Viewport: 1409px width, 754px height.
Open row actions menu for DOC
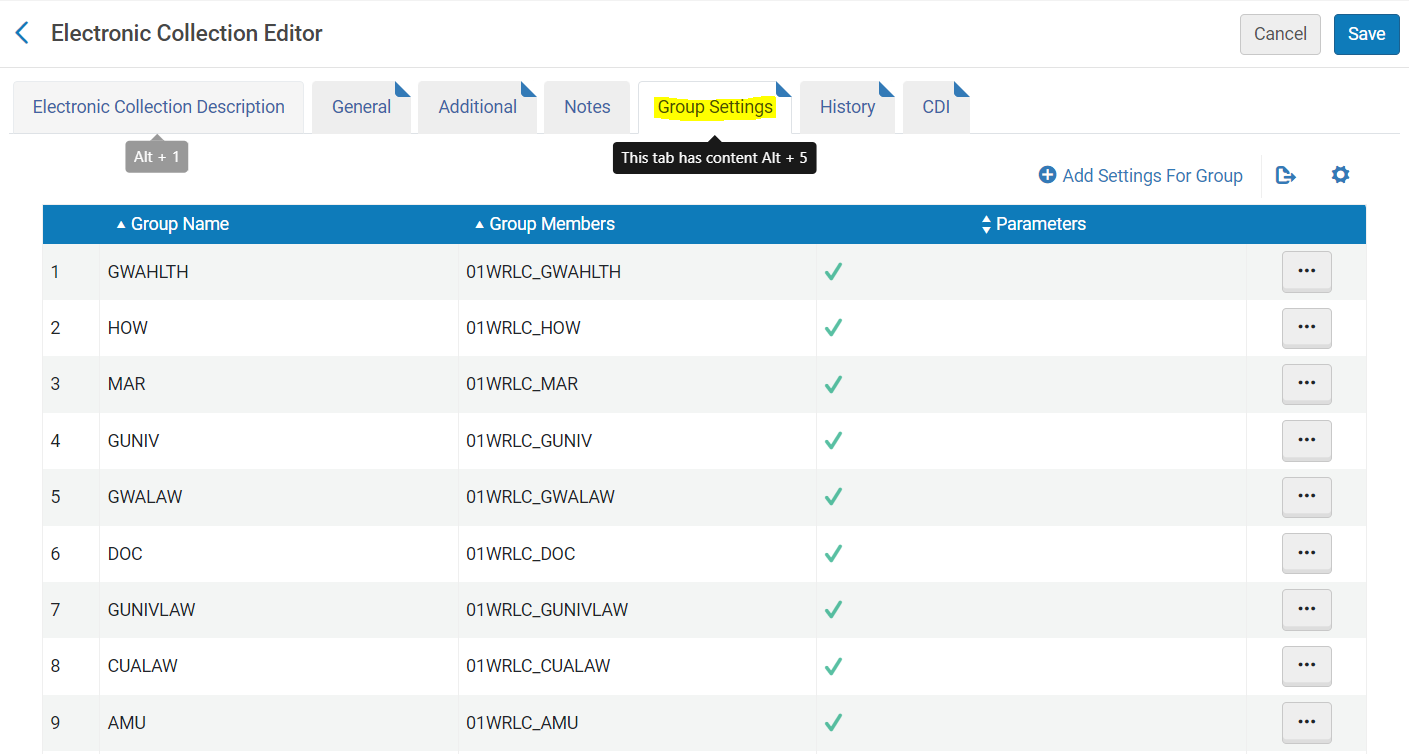point(1306,552)
